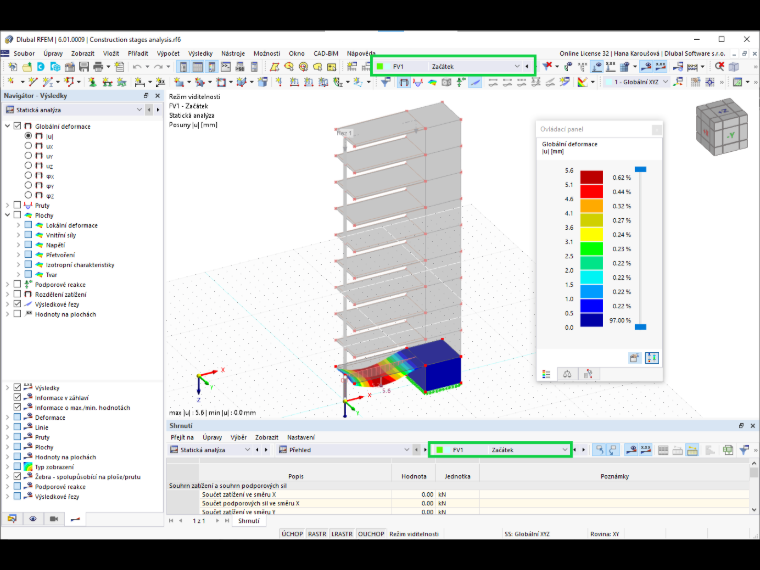This screenshot has height=570, width=760.
Task: Toggle Informace o max./min. hodnotách checkbox
Action: click(x=17, y=407)
